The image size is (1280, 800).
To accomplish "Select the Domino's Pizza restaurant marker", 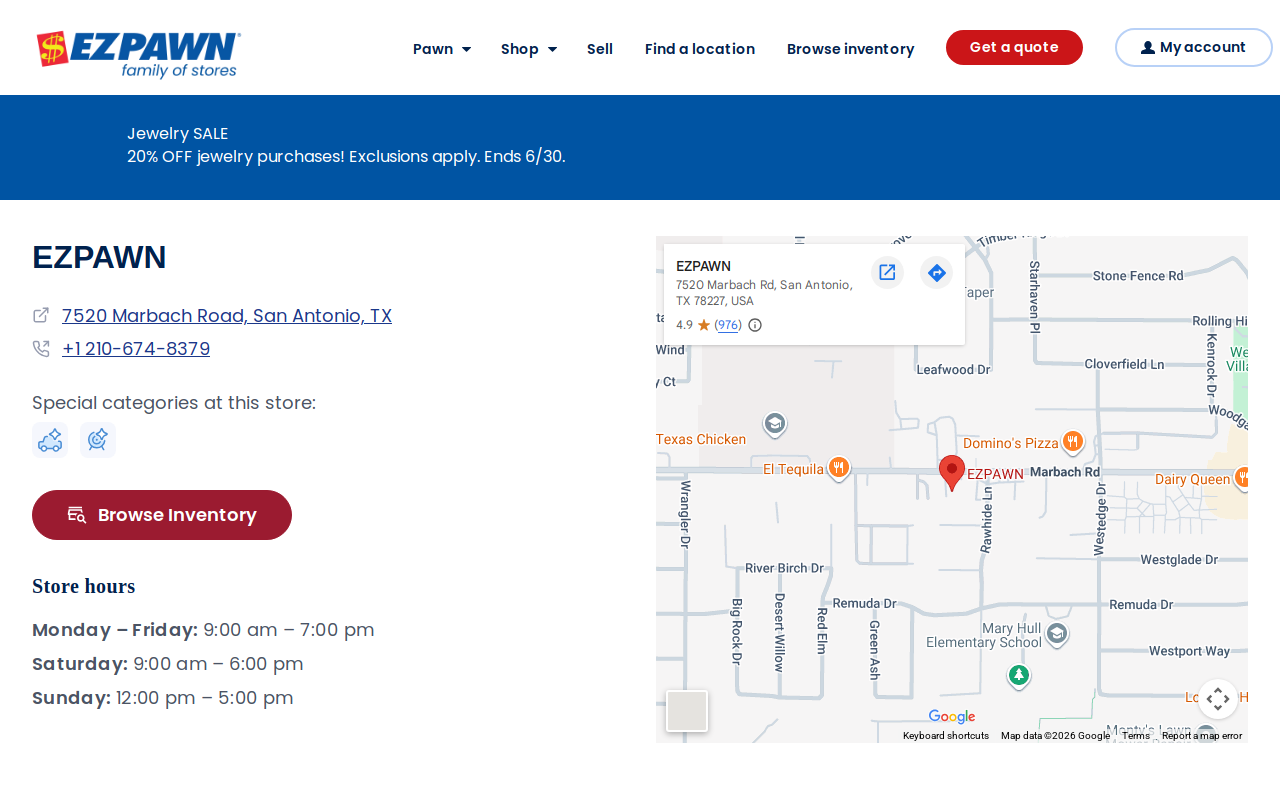I will 1073,441.
